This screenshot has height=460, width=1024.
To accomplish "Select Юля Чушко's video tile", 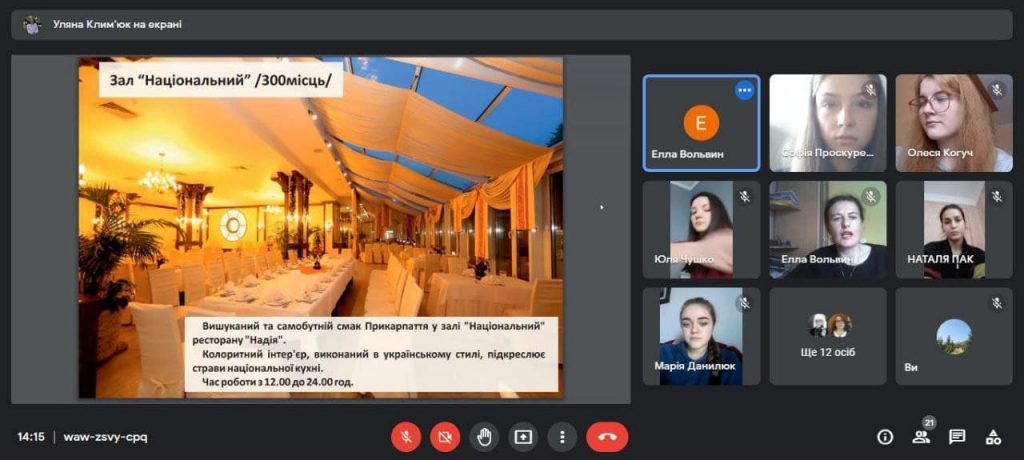I will 701,229.
